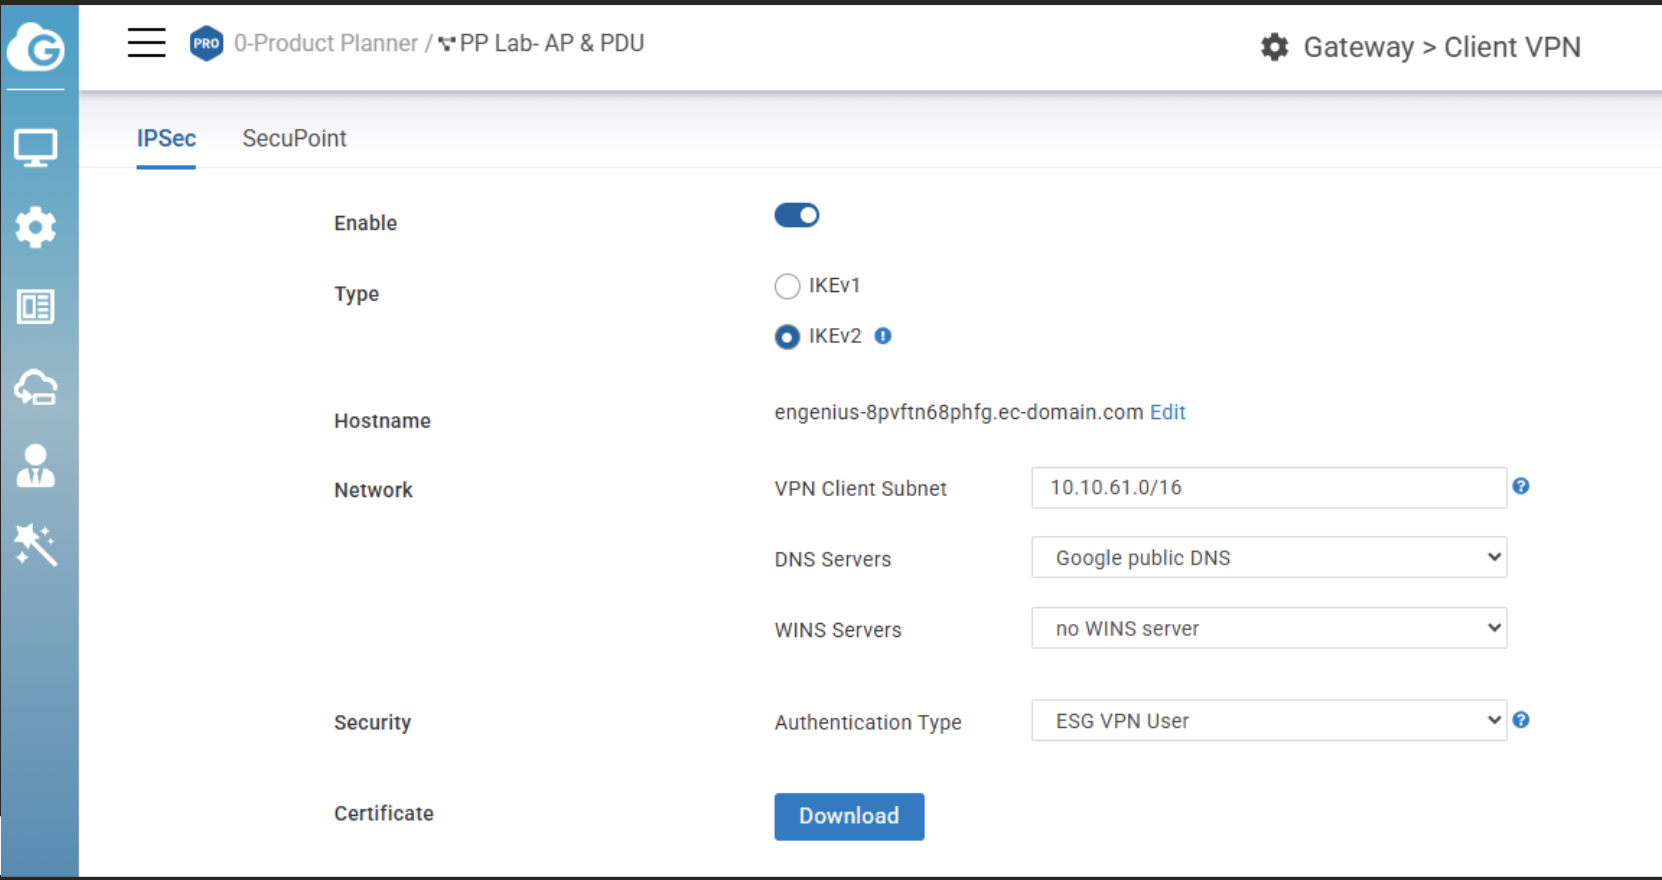The width and height of the screenshot is (1662, 880).
Task: Select the IKEv2 radio button
Action: 788,337
